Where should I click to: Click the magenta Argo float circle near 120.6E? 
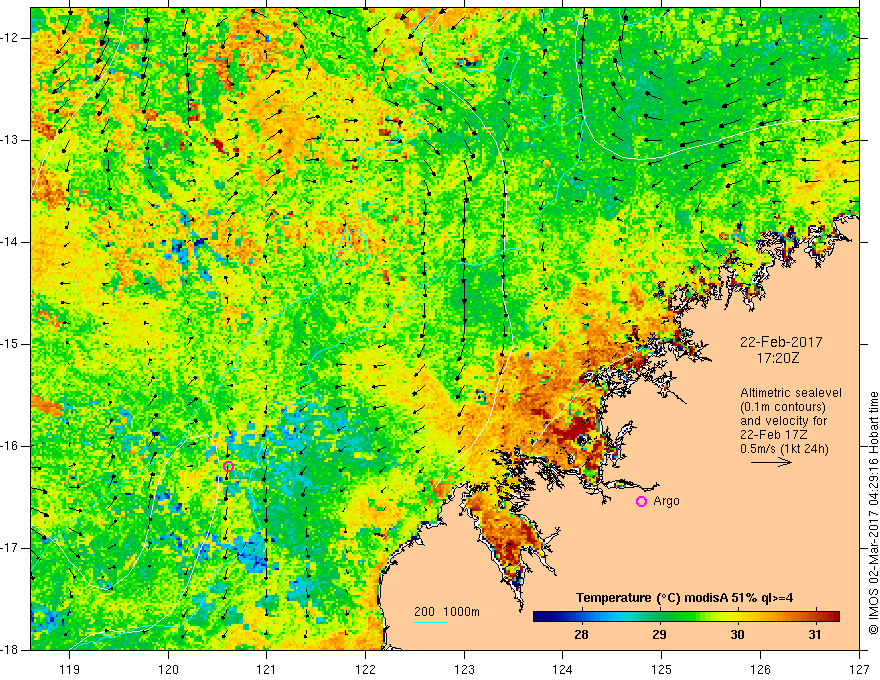click(228, 466)
